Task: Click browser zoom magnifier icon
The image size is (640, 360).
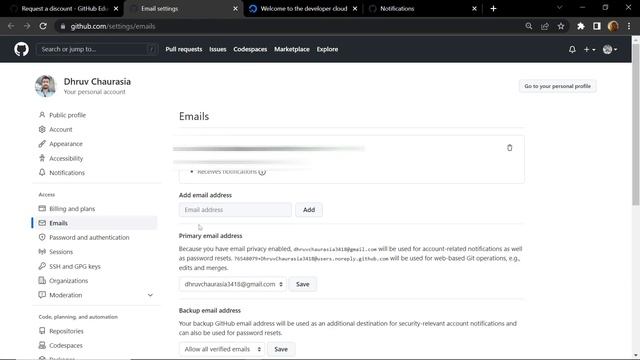Action: click(529, 26)
